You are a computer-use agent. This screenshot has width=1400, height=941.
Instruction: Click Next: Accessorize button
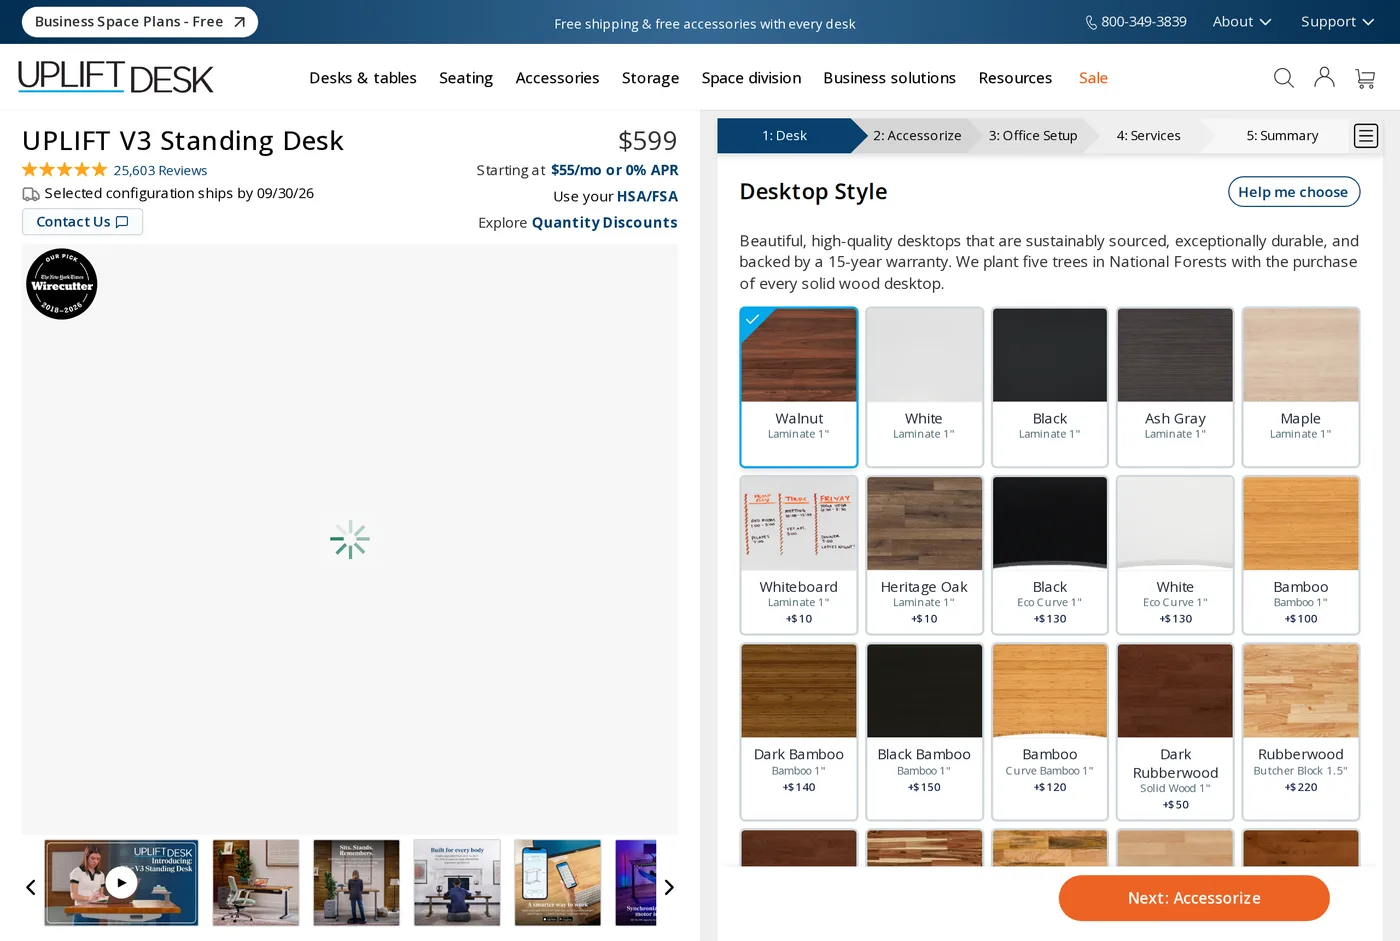tap(1194, 898)
